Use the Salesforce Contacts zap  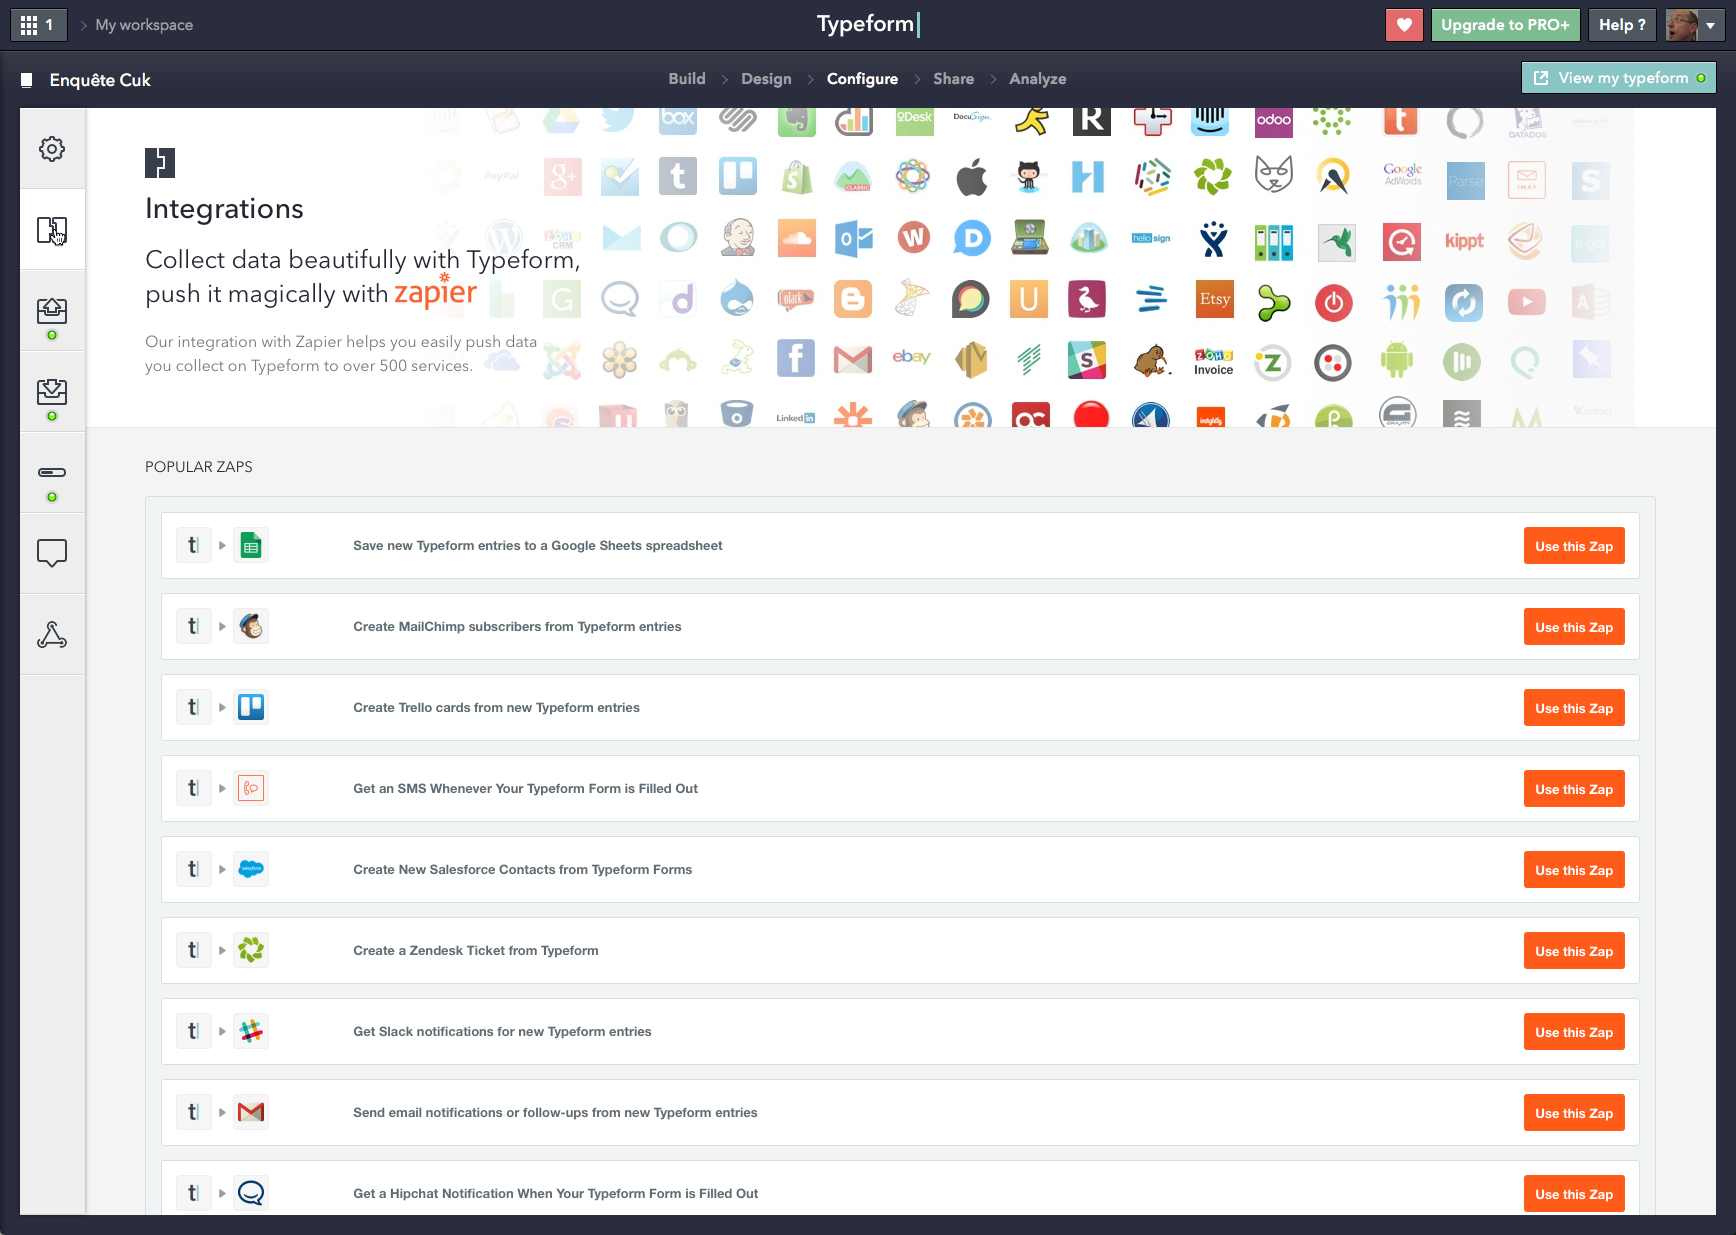coord(1574,870)
